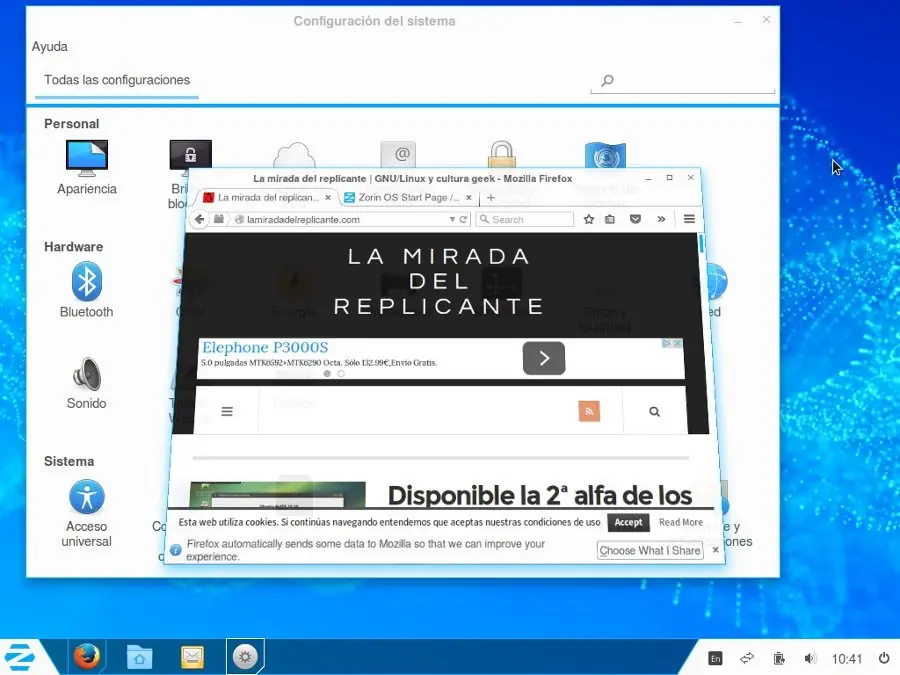Open Elephone P3000S ad link

tap(265, 347)
